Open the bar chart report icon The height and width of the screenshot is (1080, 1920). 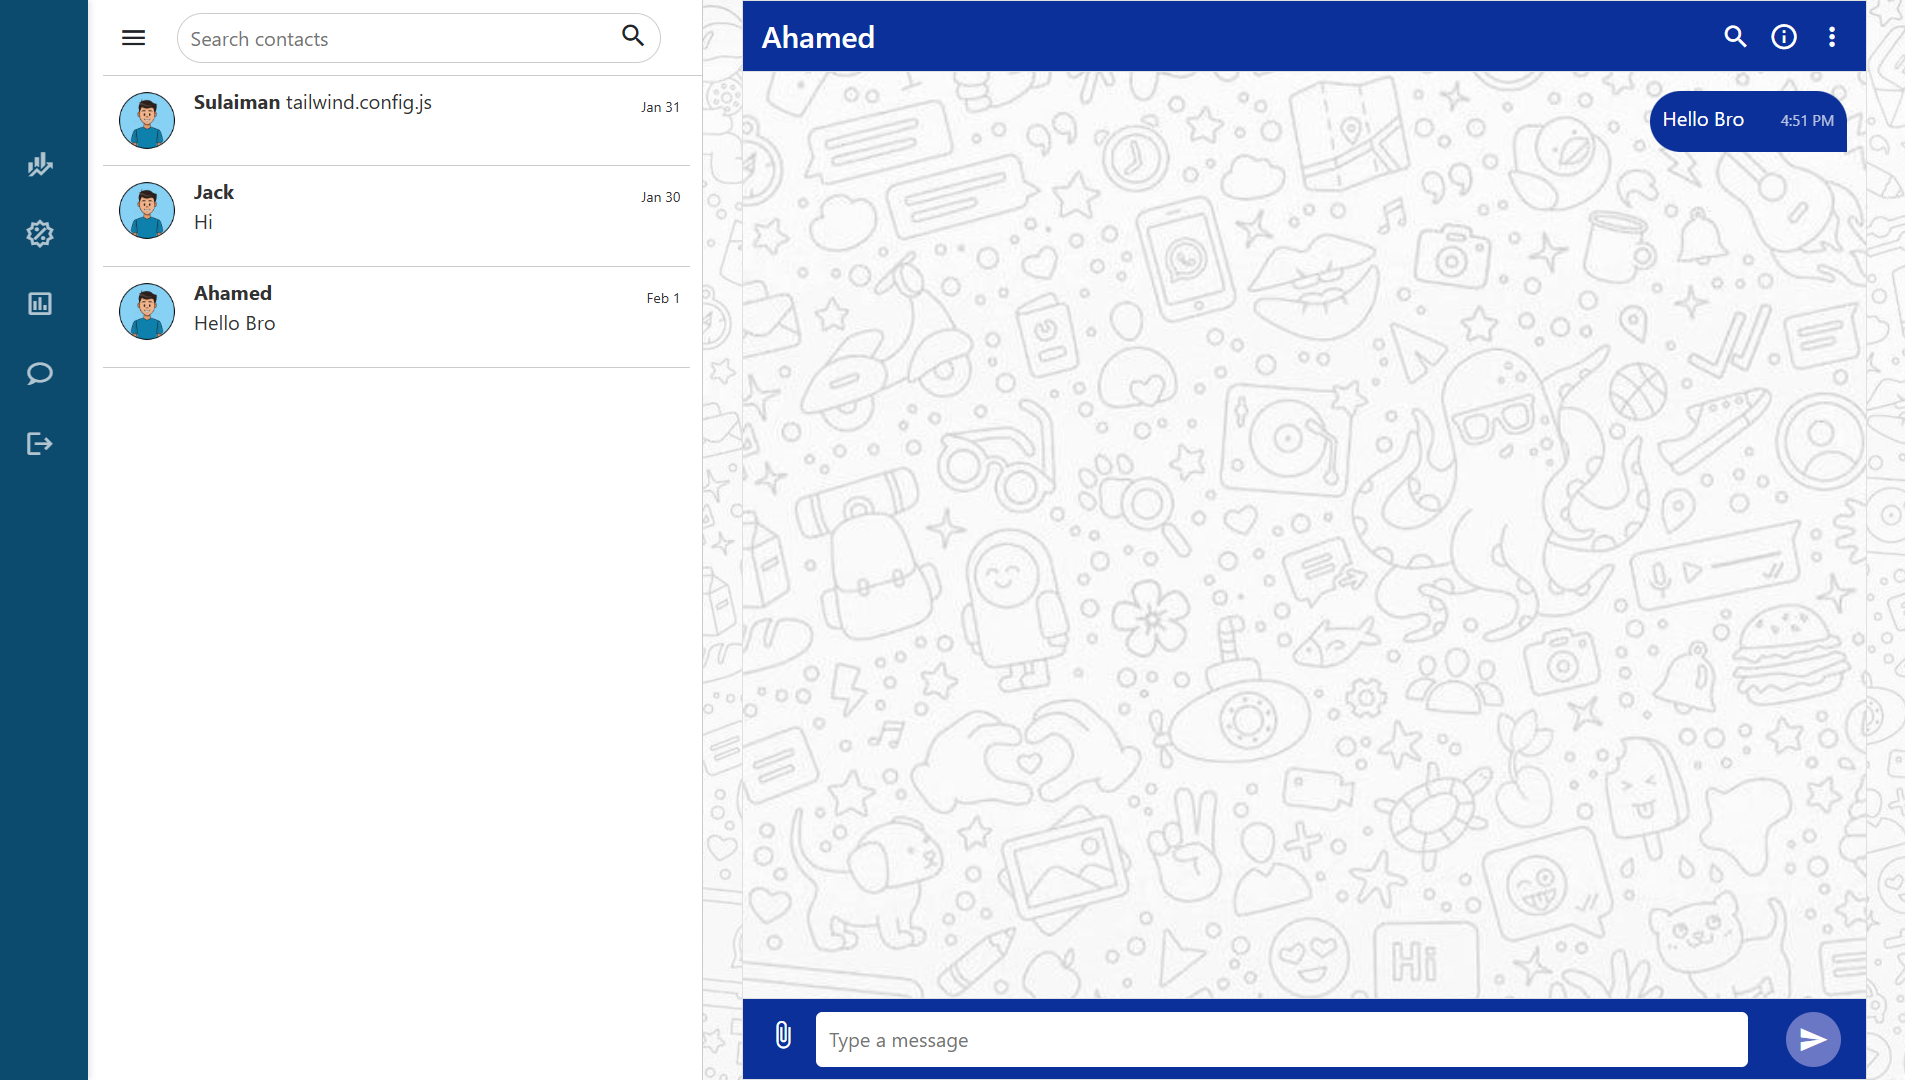coord(40,304)
